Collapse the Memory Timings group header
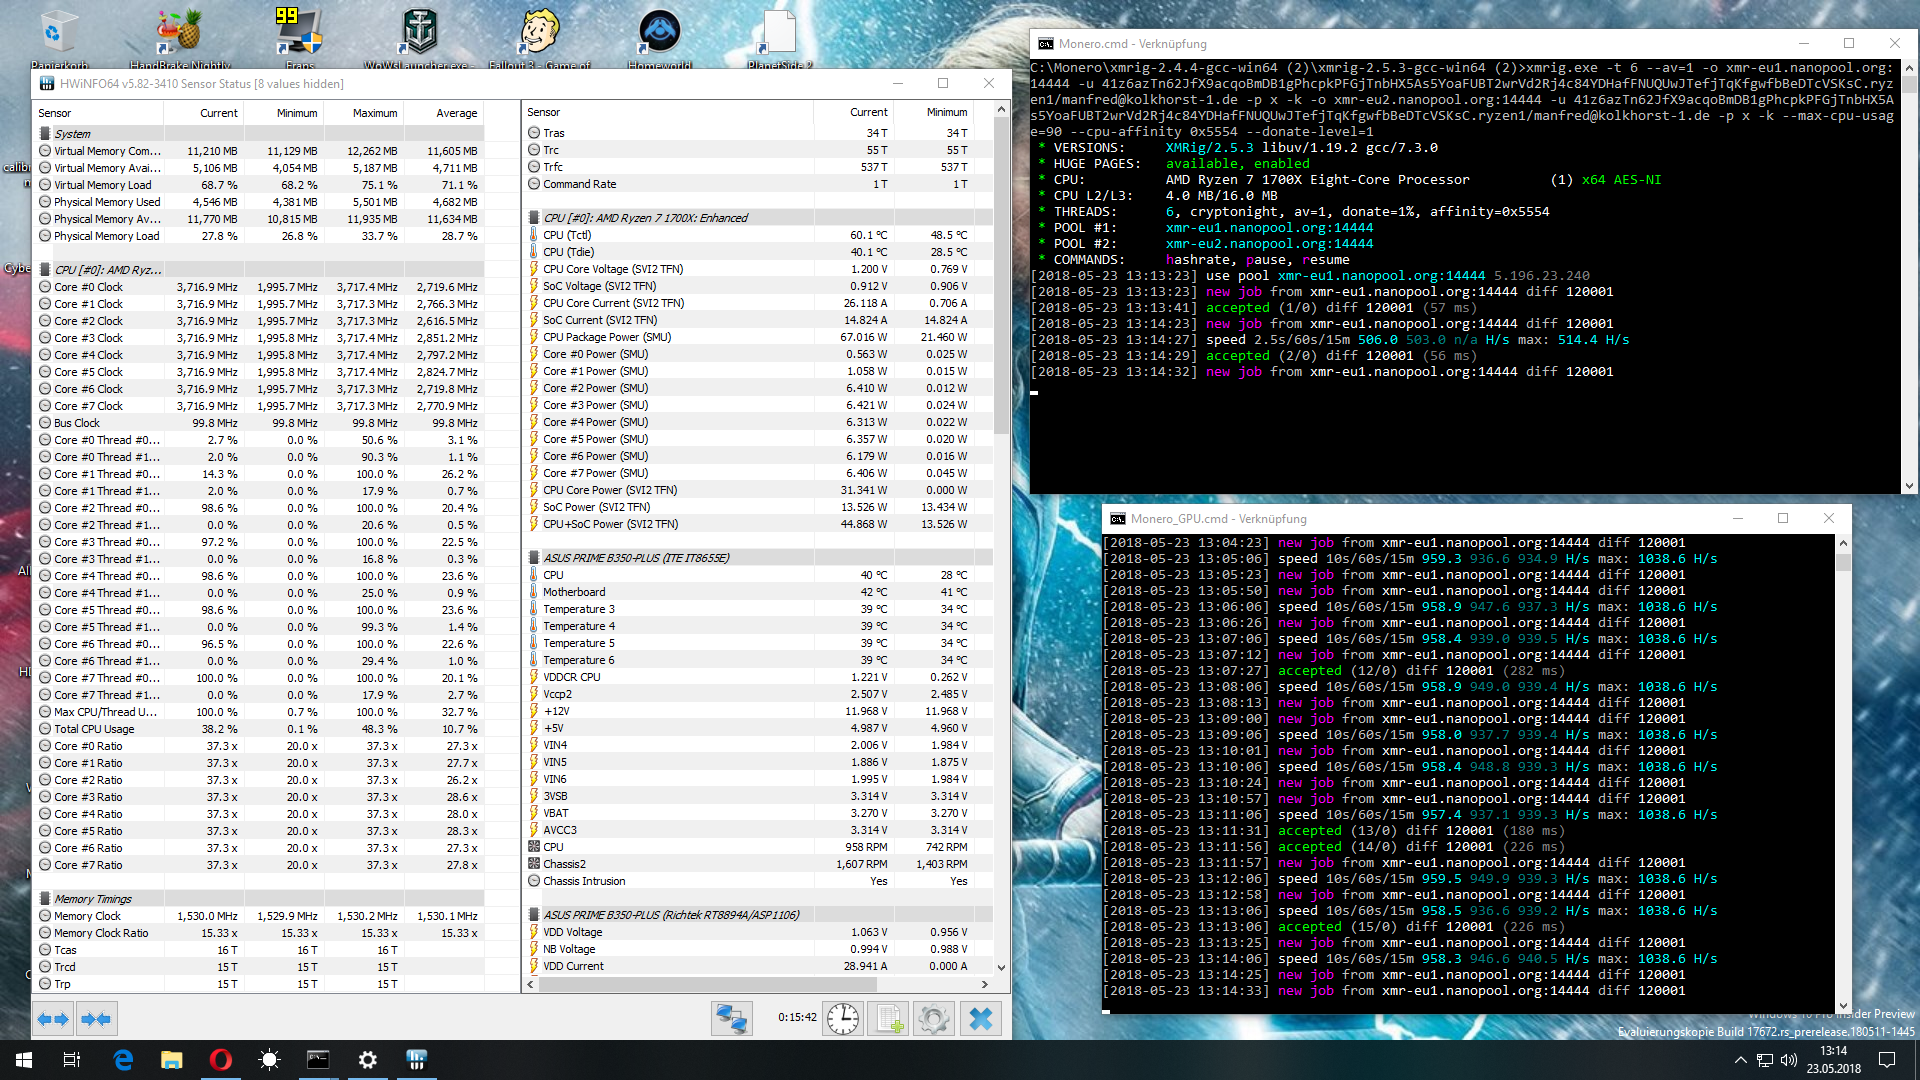This screenshot has width=1920, height=1080. click(92, 899)
